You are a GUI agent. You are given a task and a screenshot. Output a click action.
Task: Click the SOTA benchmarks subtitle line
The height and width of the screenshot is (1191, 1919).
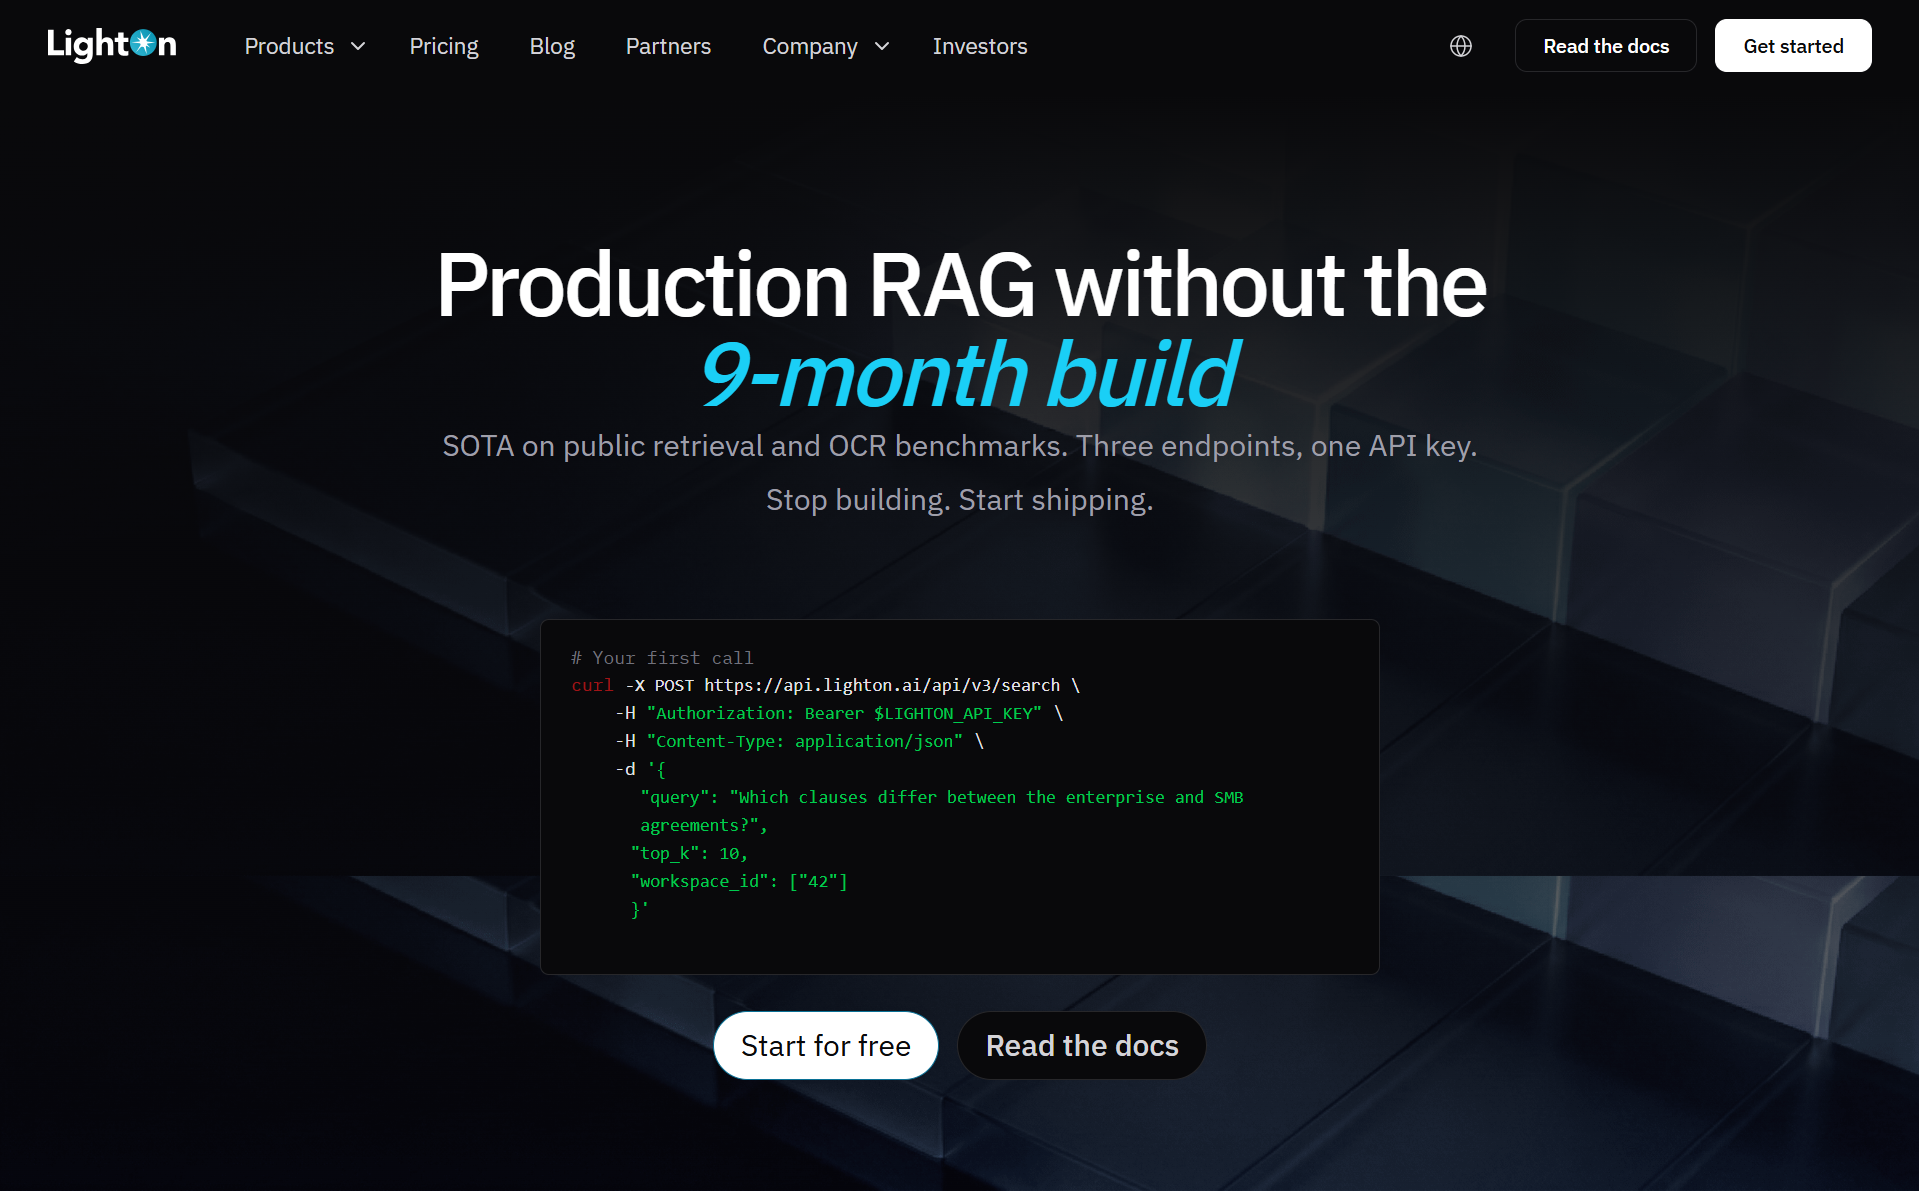point(960,446)
